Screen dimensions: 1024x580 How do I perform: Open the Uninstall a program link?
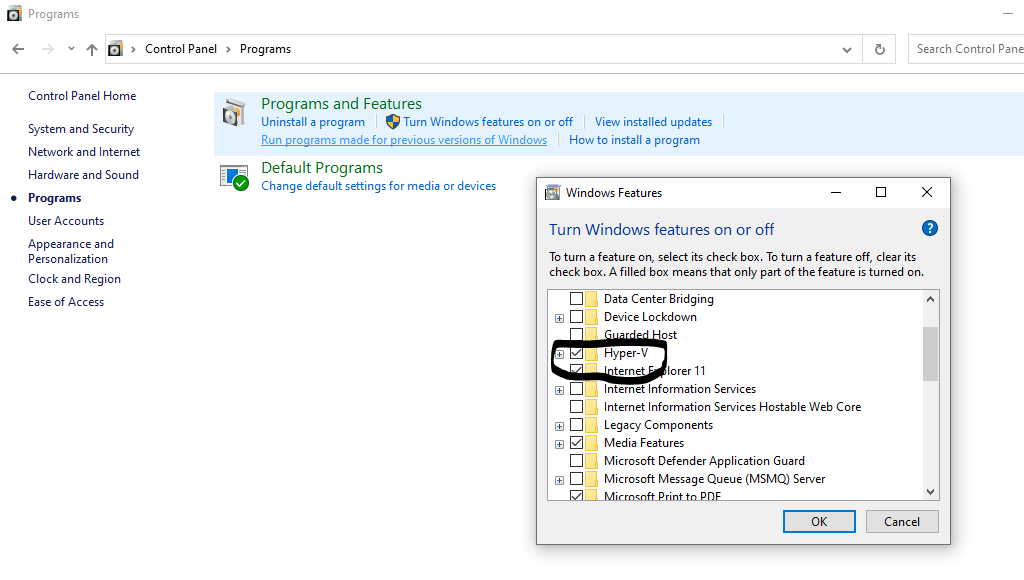pyautogui.click(x=313, y=122)
